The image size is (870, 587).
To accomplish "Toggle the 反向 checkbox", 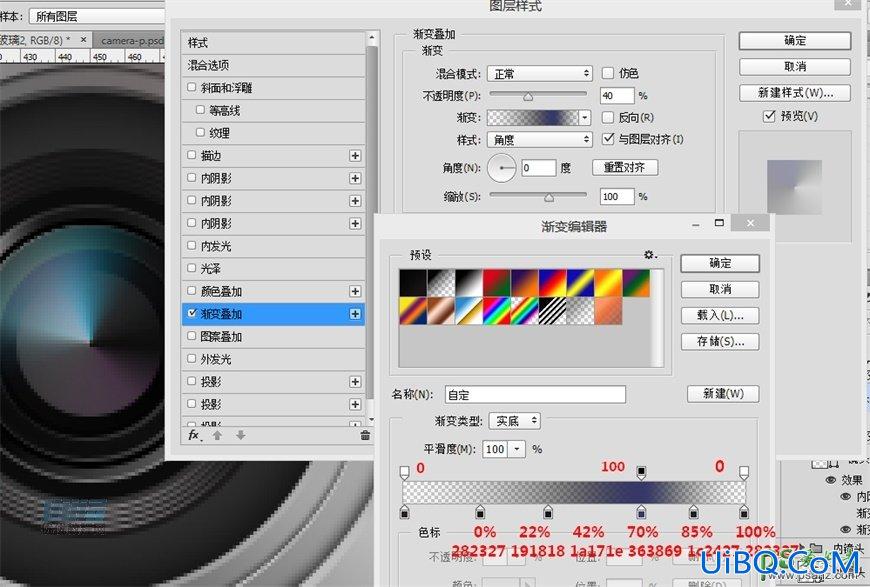I will pyautogui.click(x=608, y=117).
